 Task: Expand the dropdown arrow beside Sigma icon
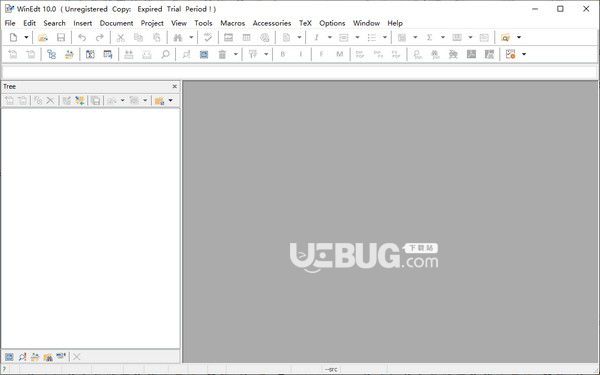[x=443, y=38]
